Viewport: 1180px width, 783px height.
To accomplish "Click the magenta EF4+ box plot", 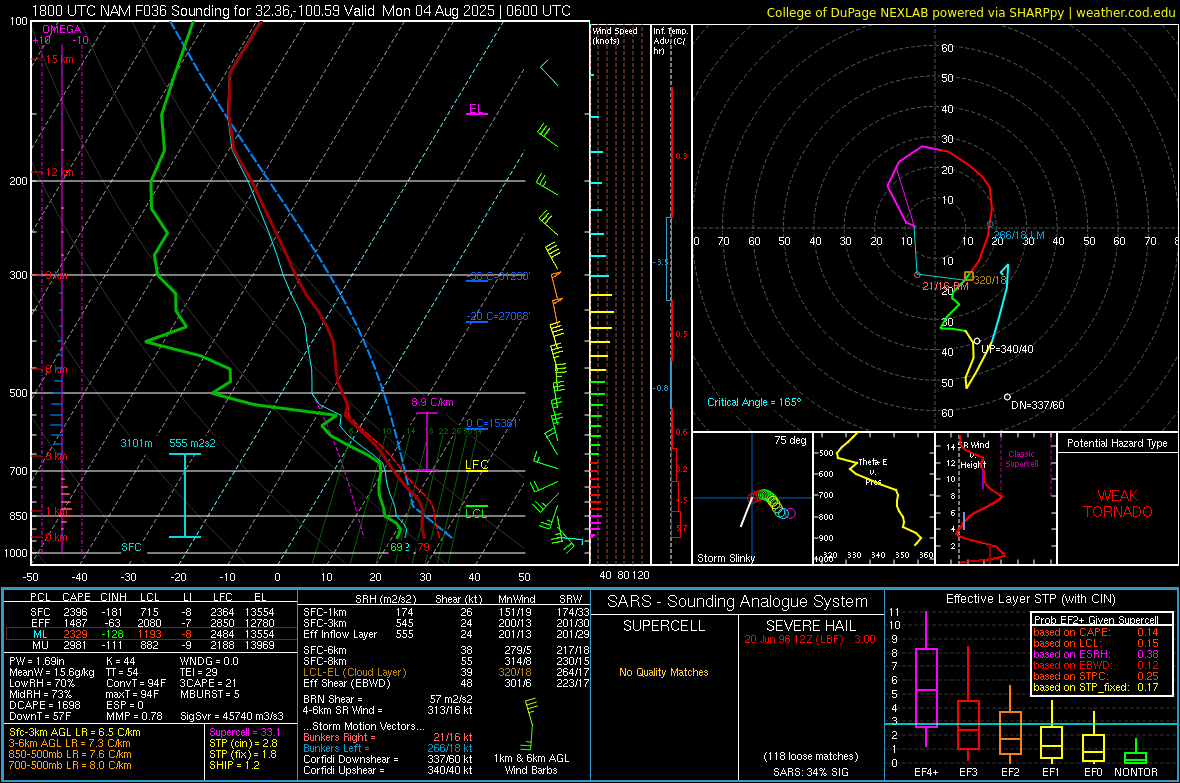I will [x=926, y=680].
